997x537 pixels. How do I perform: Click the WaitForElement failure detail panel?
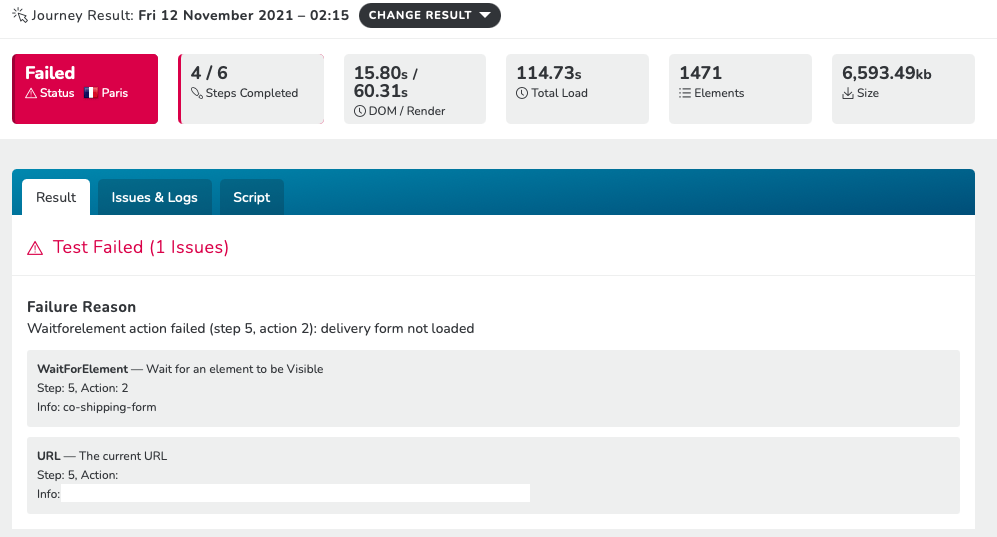(x=493, y=388)
